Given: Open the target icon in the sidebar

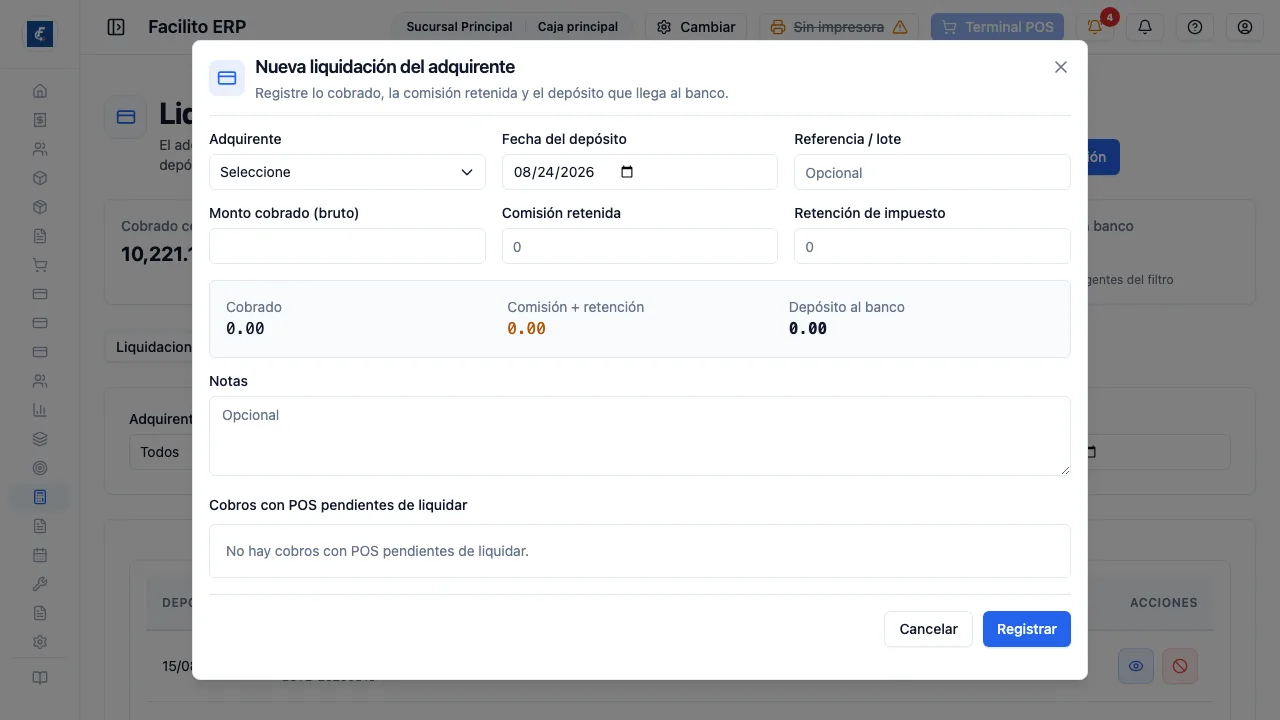Looking at the screenshot, I should tap(40, 468).
